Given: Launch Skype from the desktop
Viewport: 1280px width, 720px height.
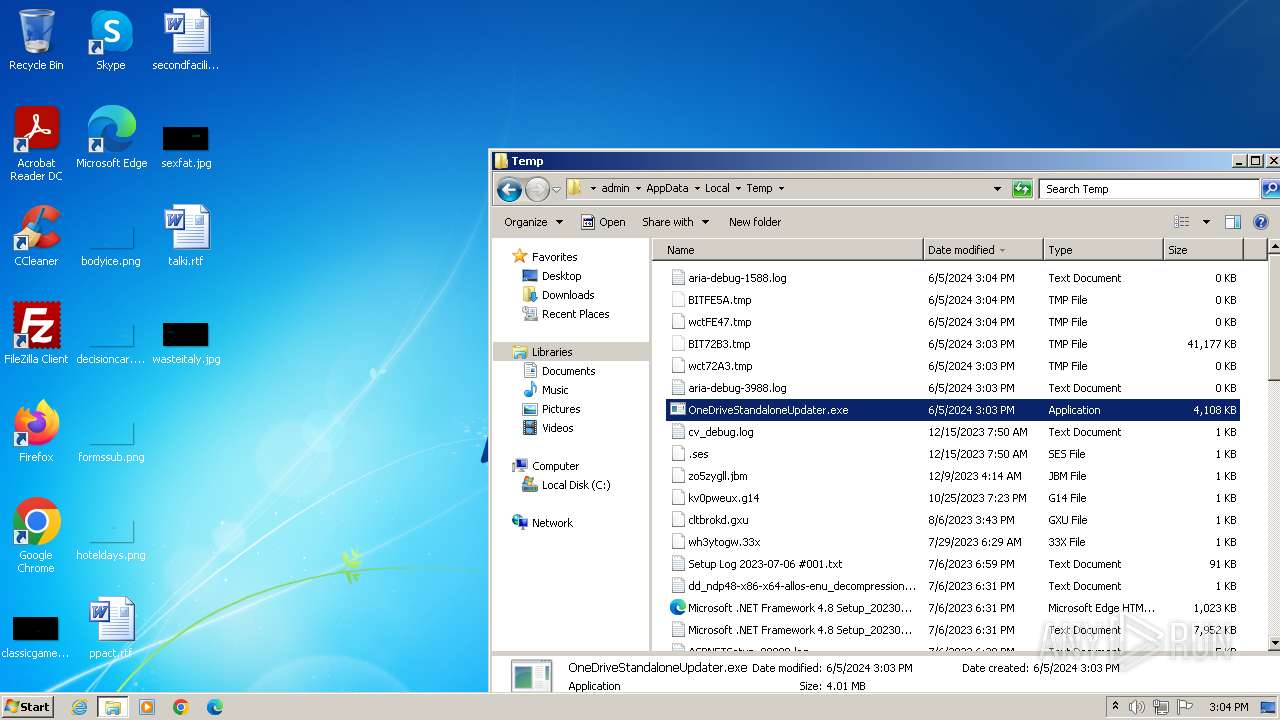Looking at the screenshot, I should (x=111, y=40).
